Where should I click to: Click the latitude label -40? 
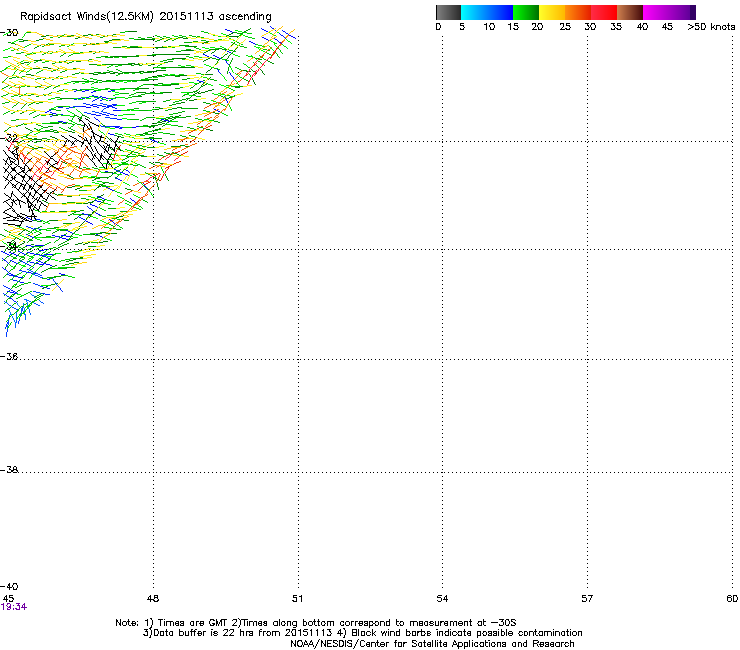click(9, 586)
